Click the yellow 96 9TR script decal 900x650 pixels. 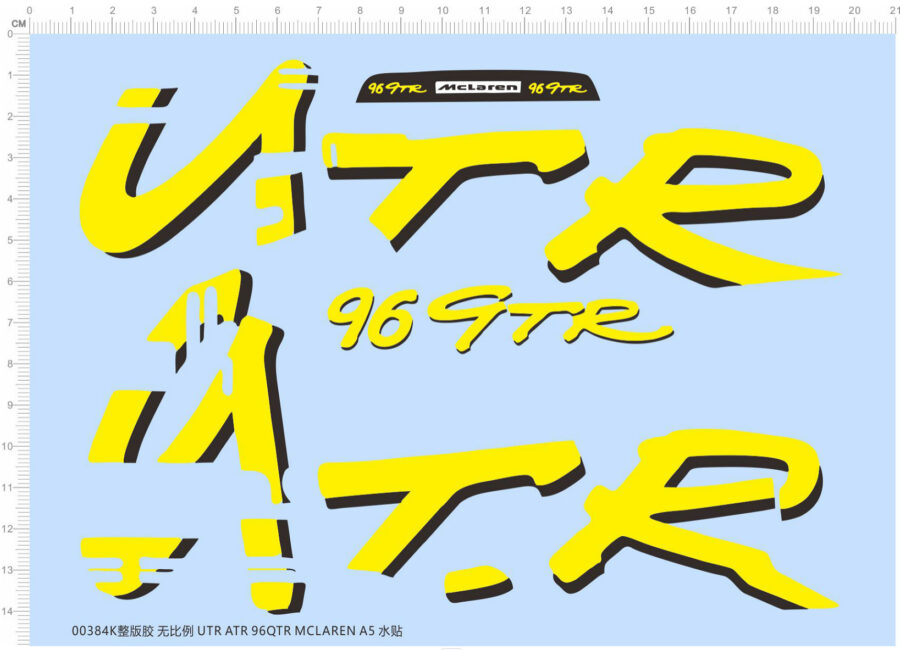pyautogui.click(x=480, y=315)
